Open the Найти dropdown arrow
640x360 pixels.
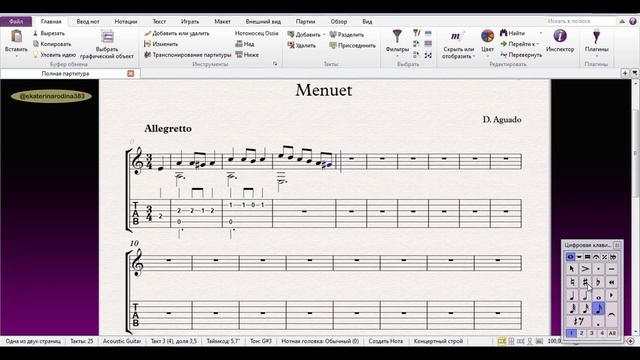coord(541,33)
